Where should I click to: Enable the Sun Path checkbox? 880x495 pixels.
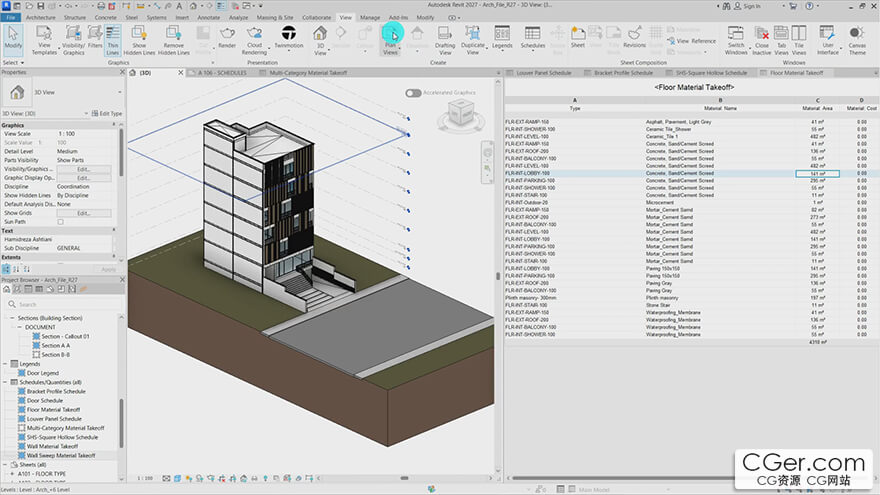point(61,222)
